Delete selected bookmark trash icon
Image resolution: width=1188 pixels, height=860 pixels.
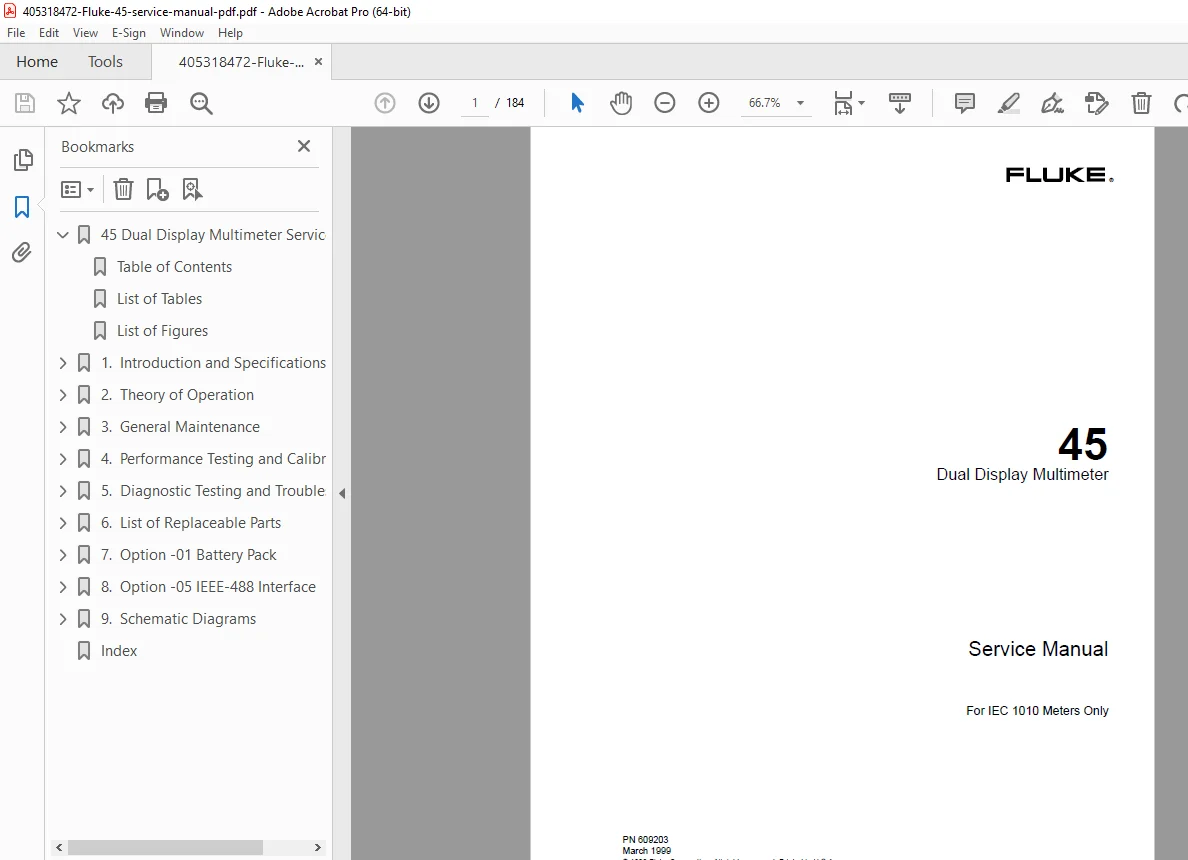[123, 189]
